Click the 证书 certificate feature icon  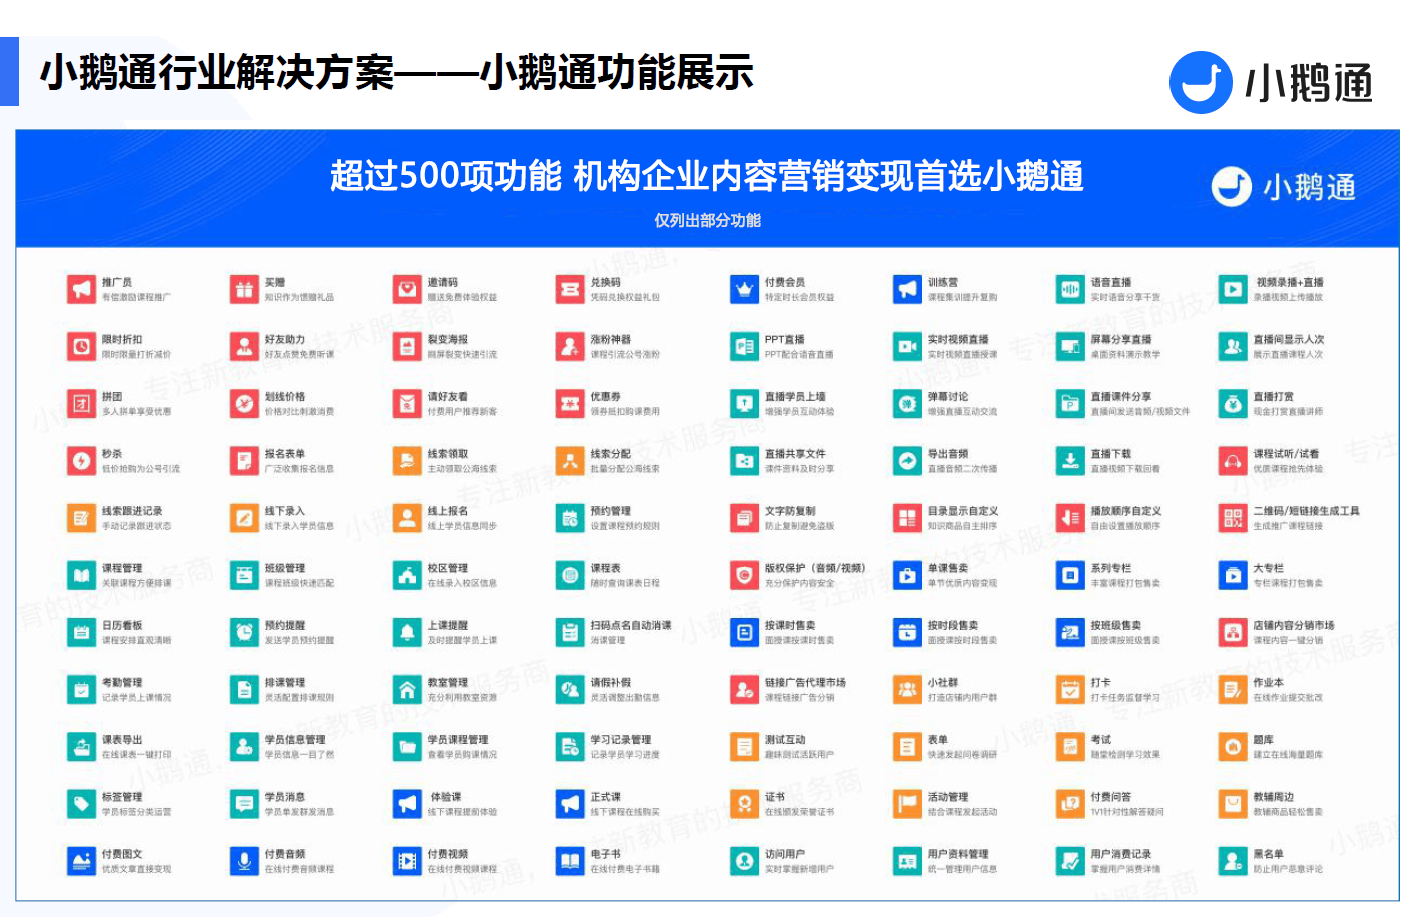click(744, 803)
